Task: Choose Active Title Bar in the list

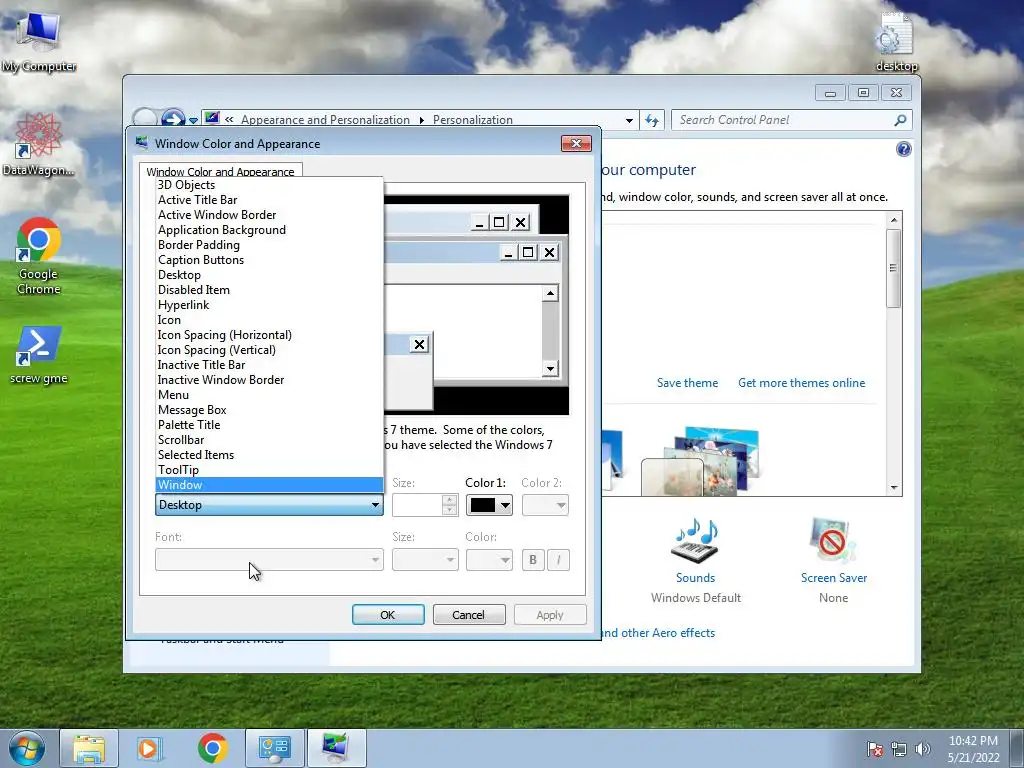Action: pyautogui.click(x=269, y=200)
